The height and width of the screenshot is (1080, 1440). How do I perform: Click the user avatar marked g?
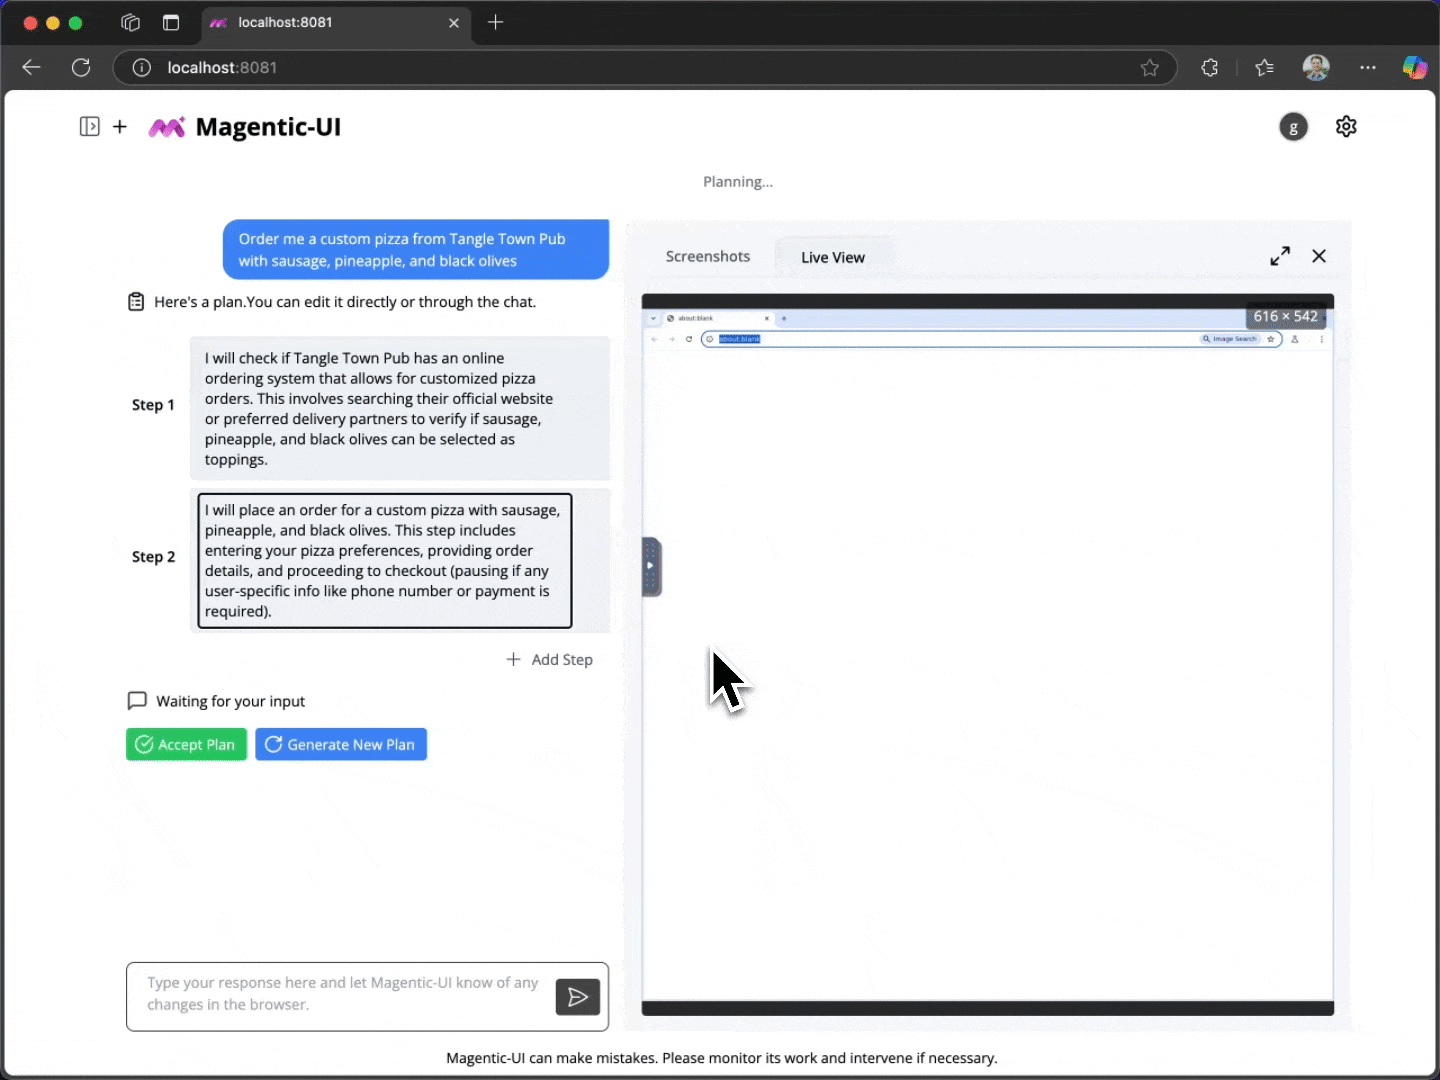click(x=1294, y=127)
